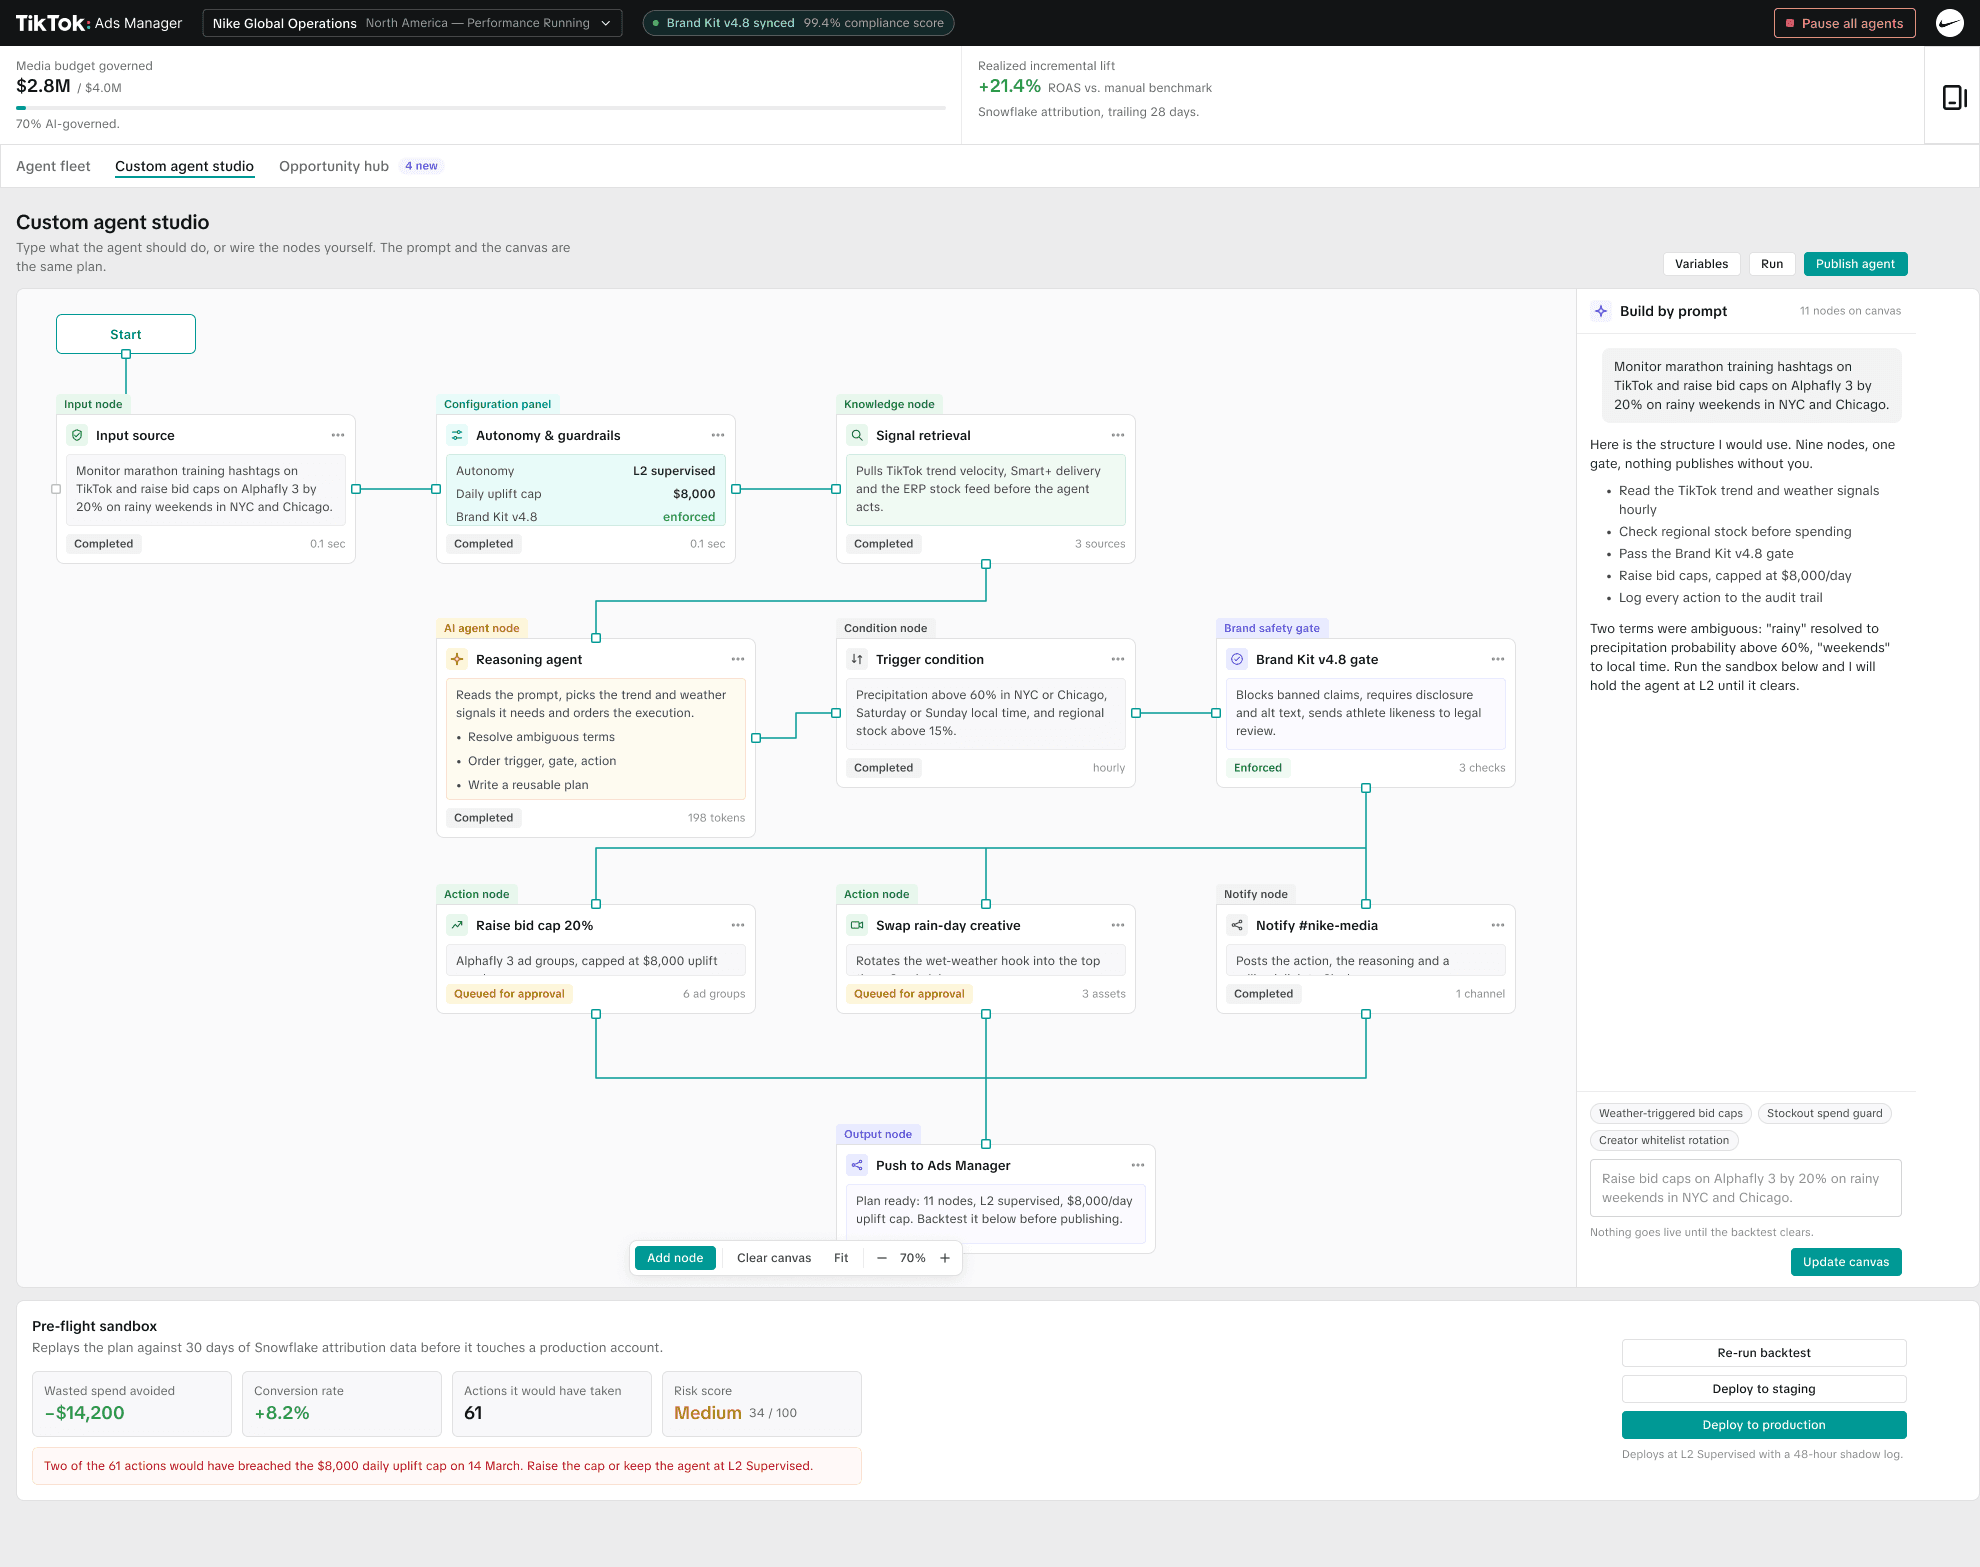Click Brand Kit v4.8 synced status pill
Image resolution: width=1980 pixels, height=1567 pixels.
click(x=798, y=23)
